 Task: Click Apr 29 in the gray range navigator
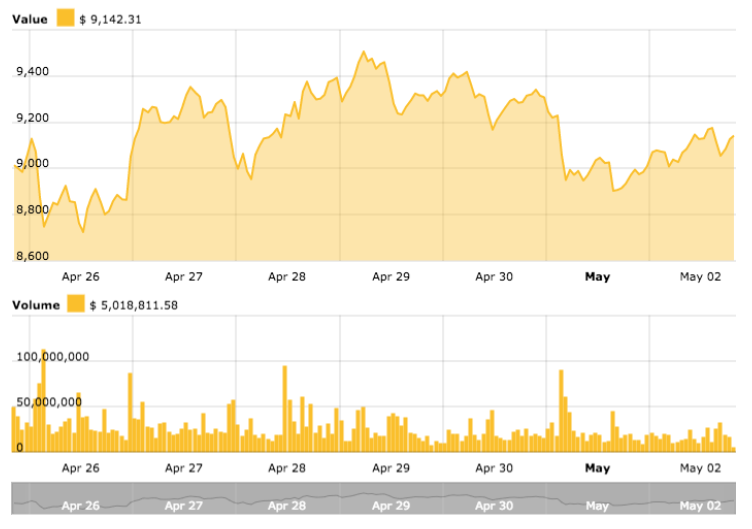[391, 505]
